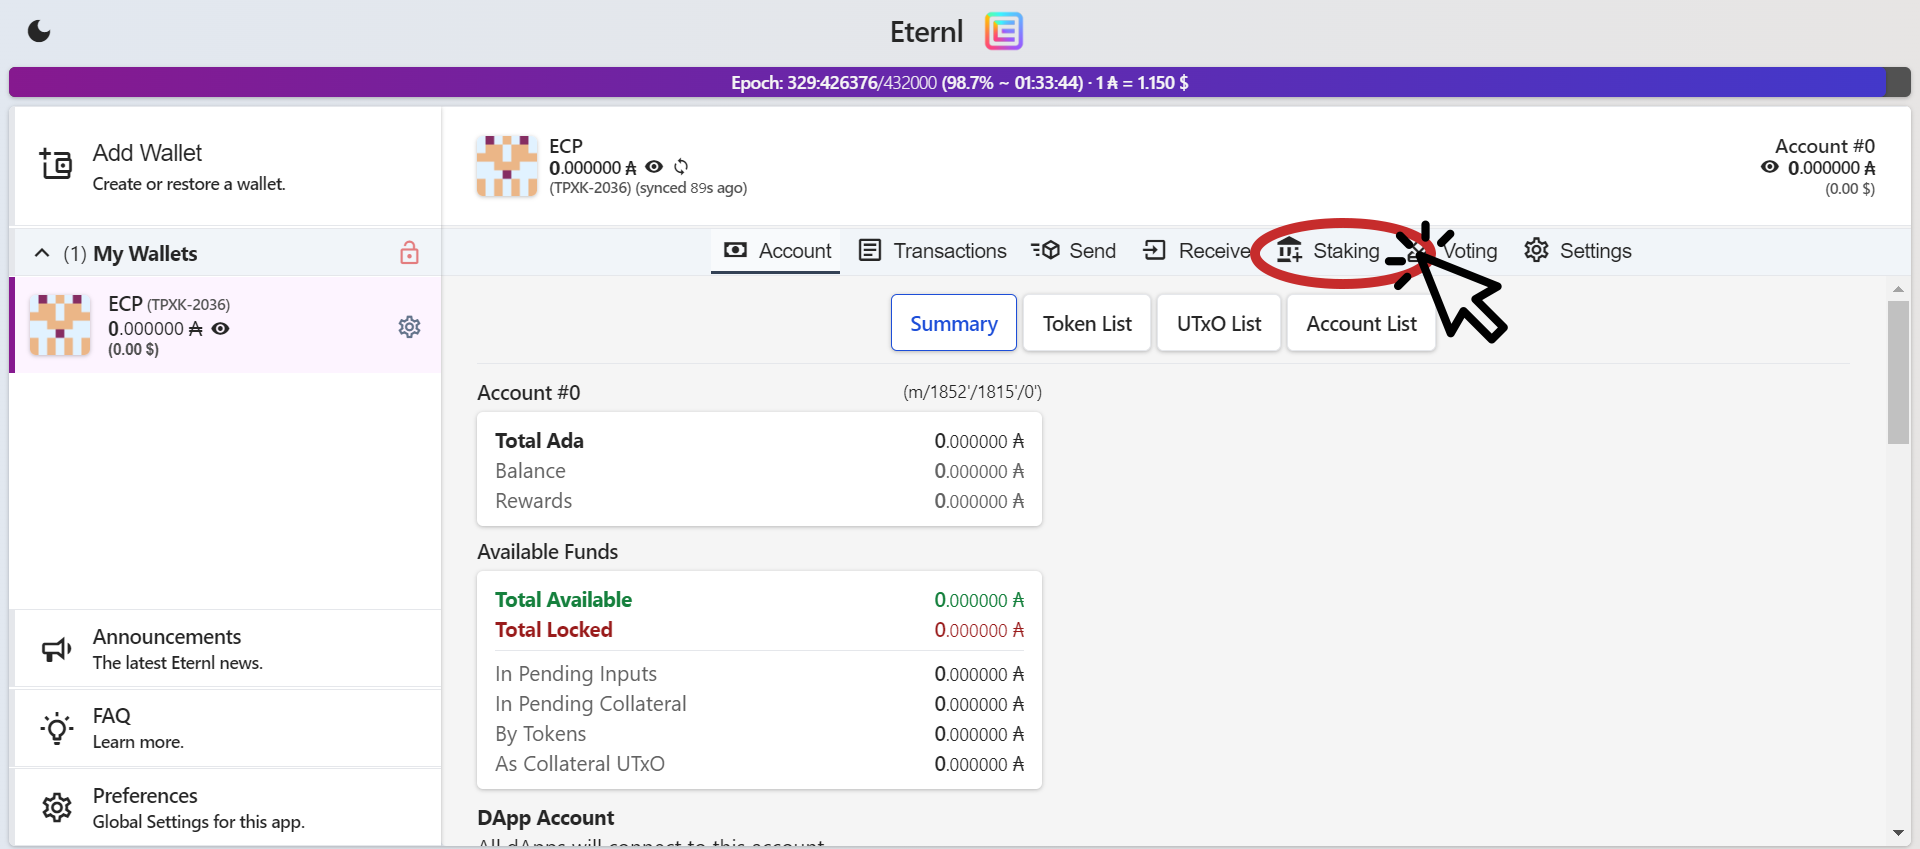Click the ECP avatar in the main header
Viewport: 1920px width, 849px height.
(x=507, y=166)
